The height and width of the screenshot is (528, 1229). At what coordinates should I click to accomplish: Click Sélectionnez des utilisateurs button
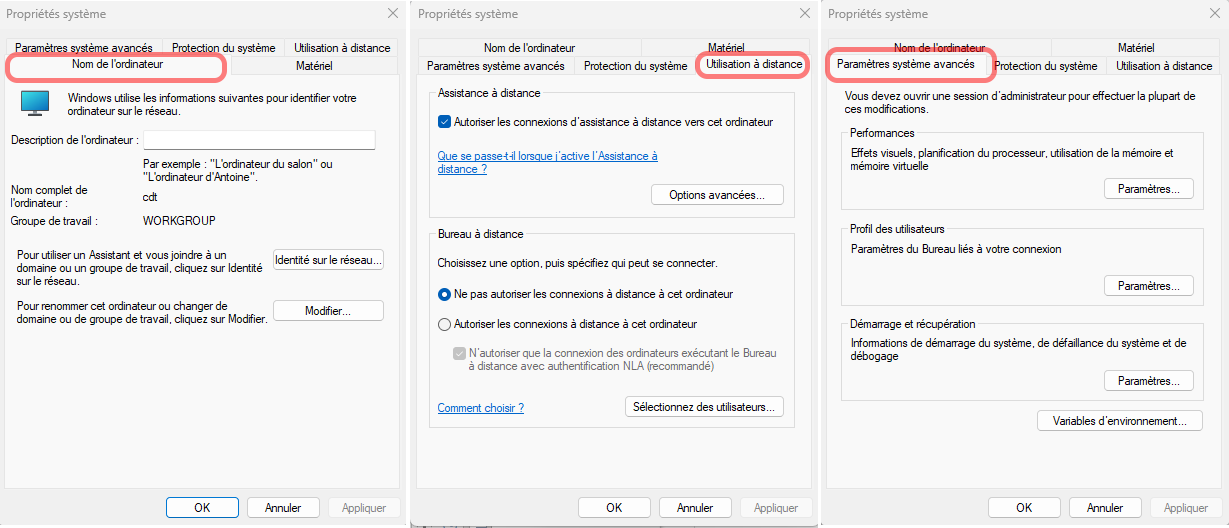[x=704, y=407]
